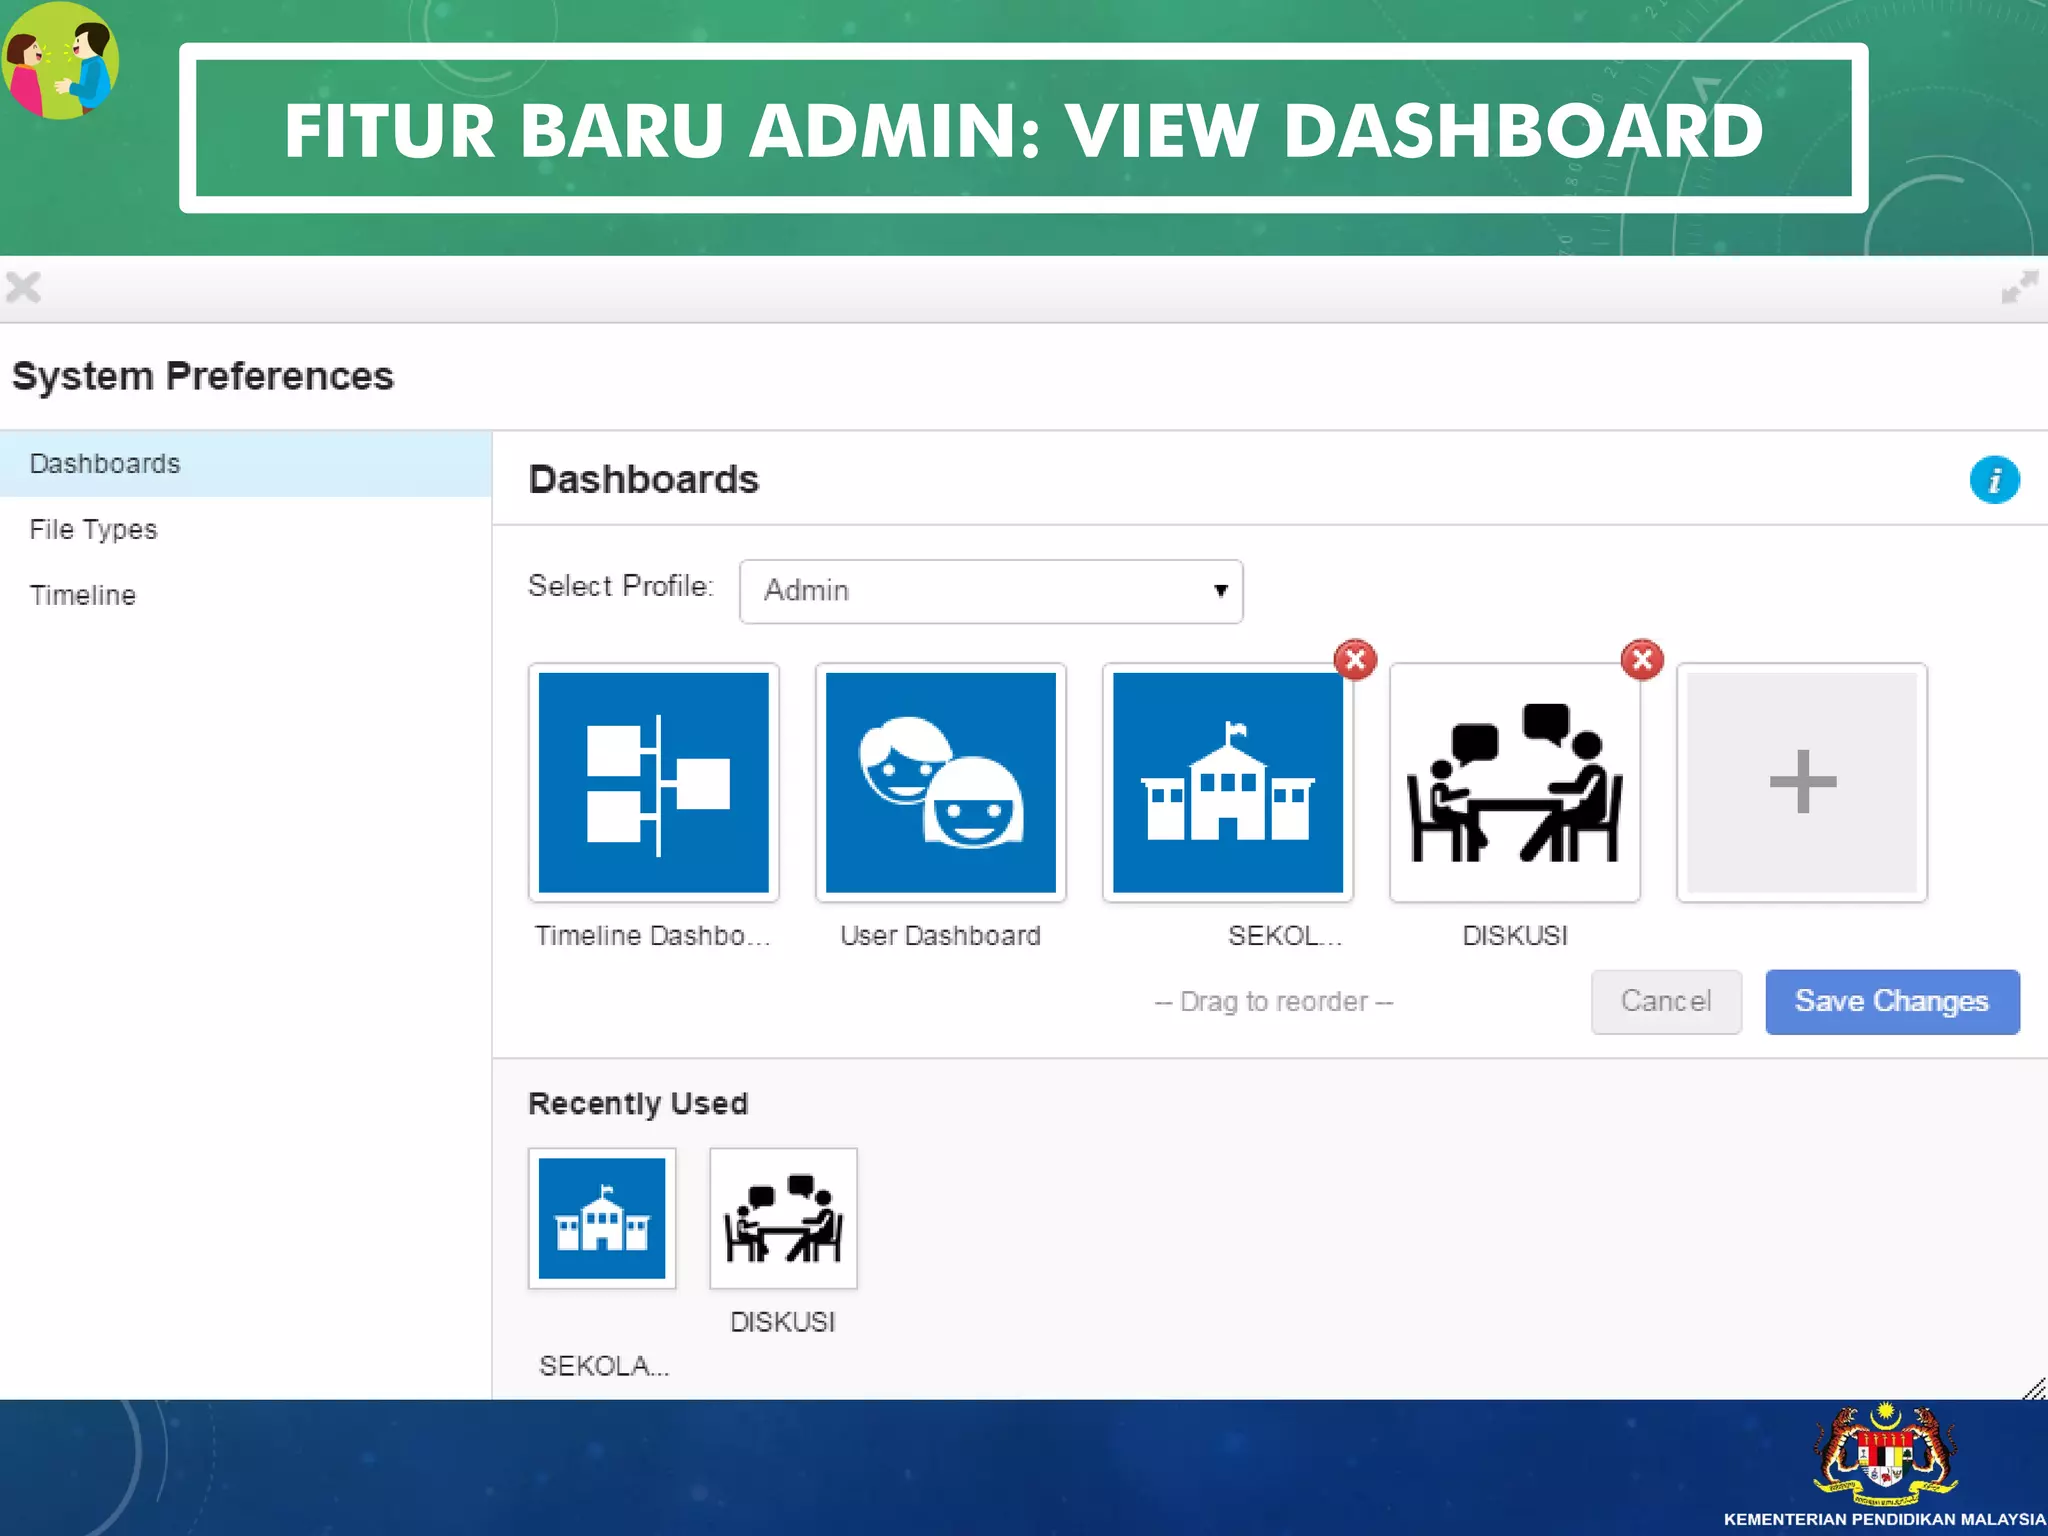Remove the DISKUSI dashboard via red X

pos(1642,660)
